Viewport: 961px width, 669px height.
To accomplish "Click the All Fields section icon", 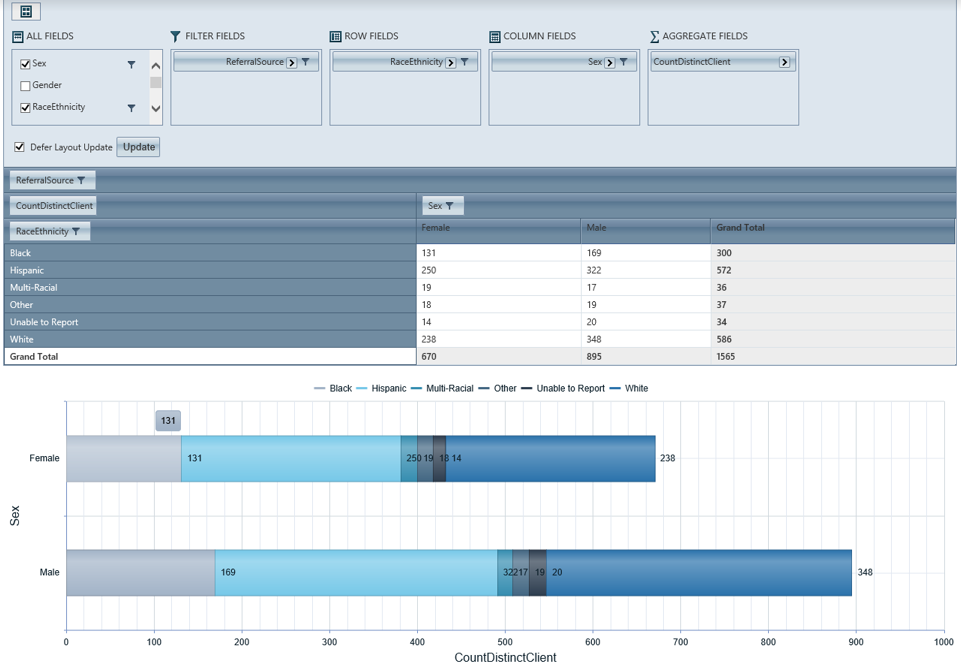I will [18, 37].
